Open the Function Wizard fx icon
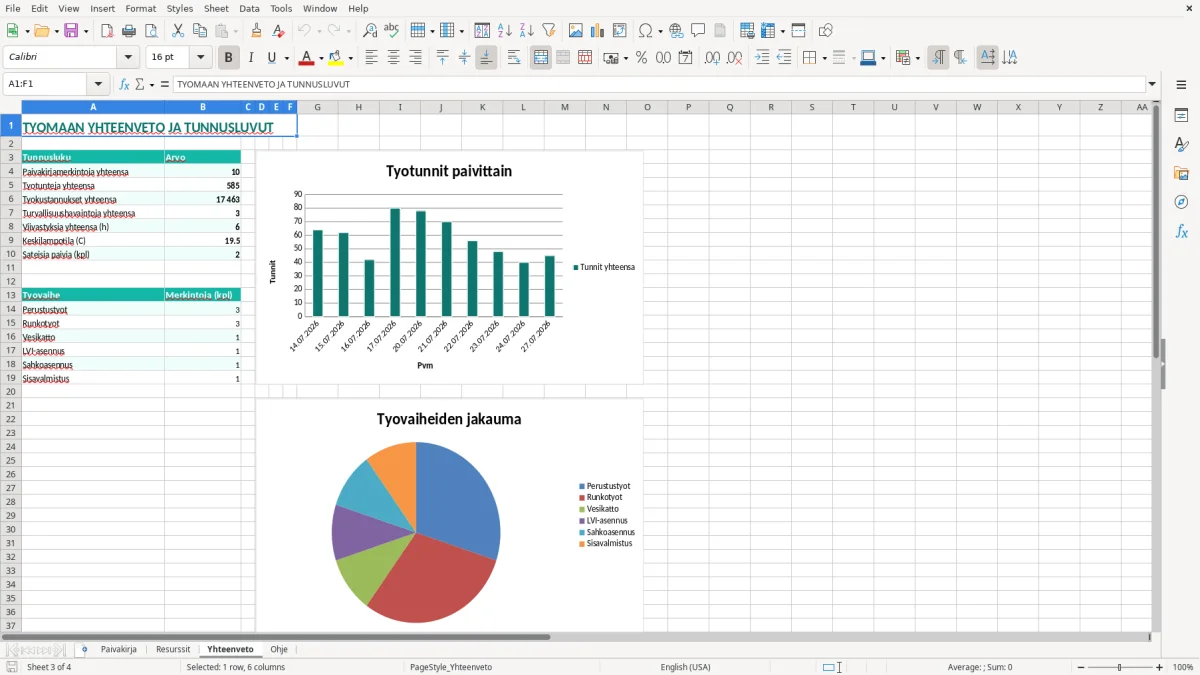Screen dimensions: 1200x675 tap(125, 85)
